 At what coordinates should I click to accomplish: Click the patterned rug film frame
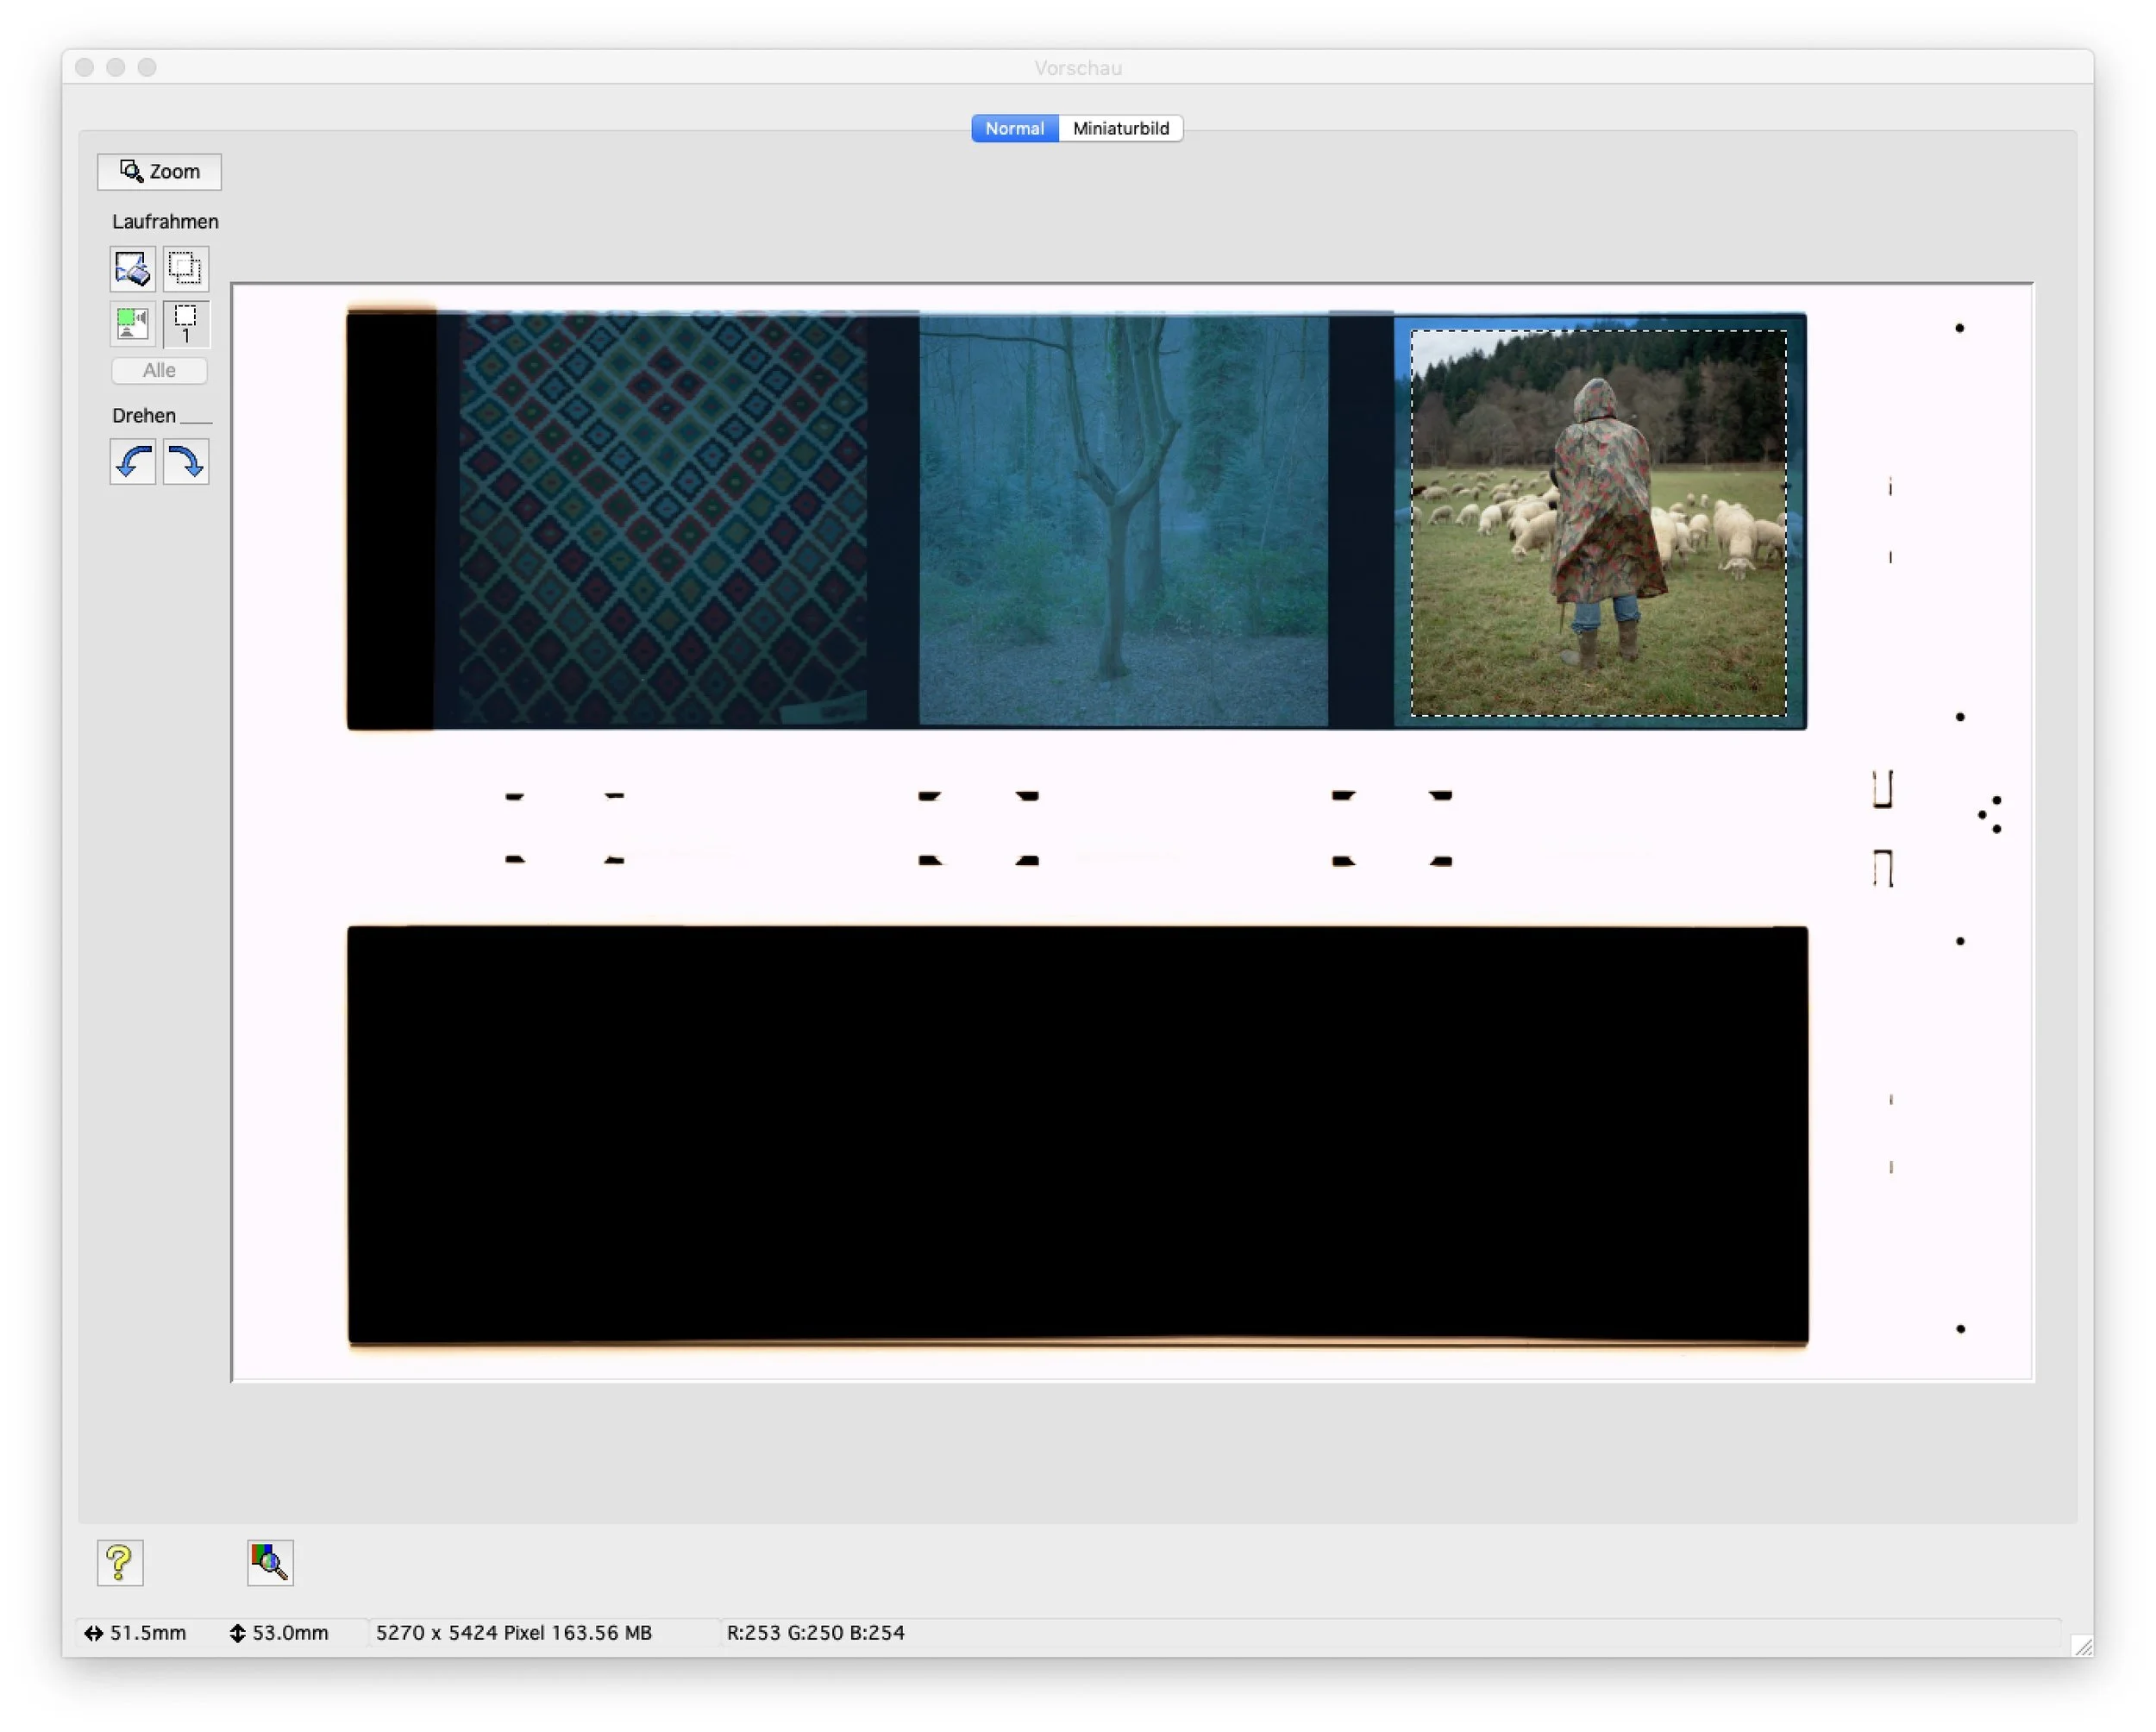(x=663, y=520)
